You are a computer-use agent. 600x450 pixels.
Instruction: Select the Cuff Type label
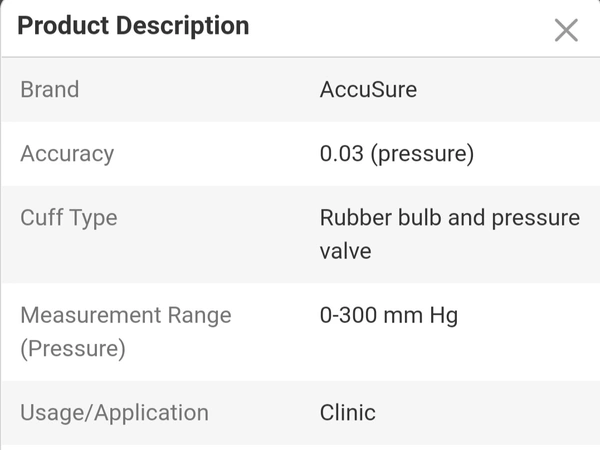coord(68,217)
